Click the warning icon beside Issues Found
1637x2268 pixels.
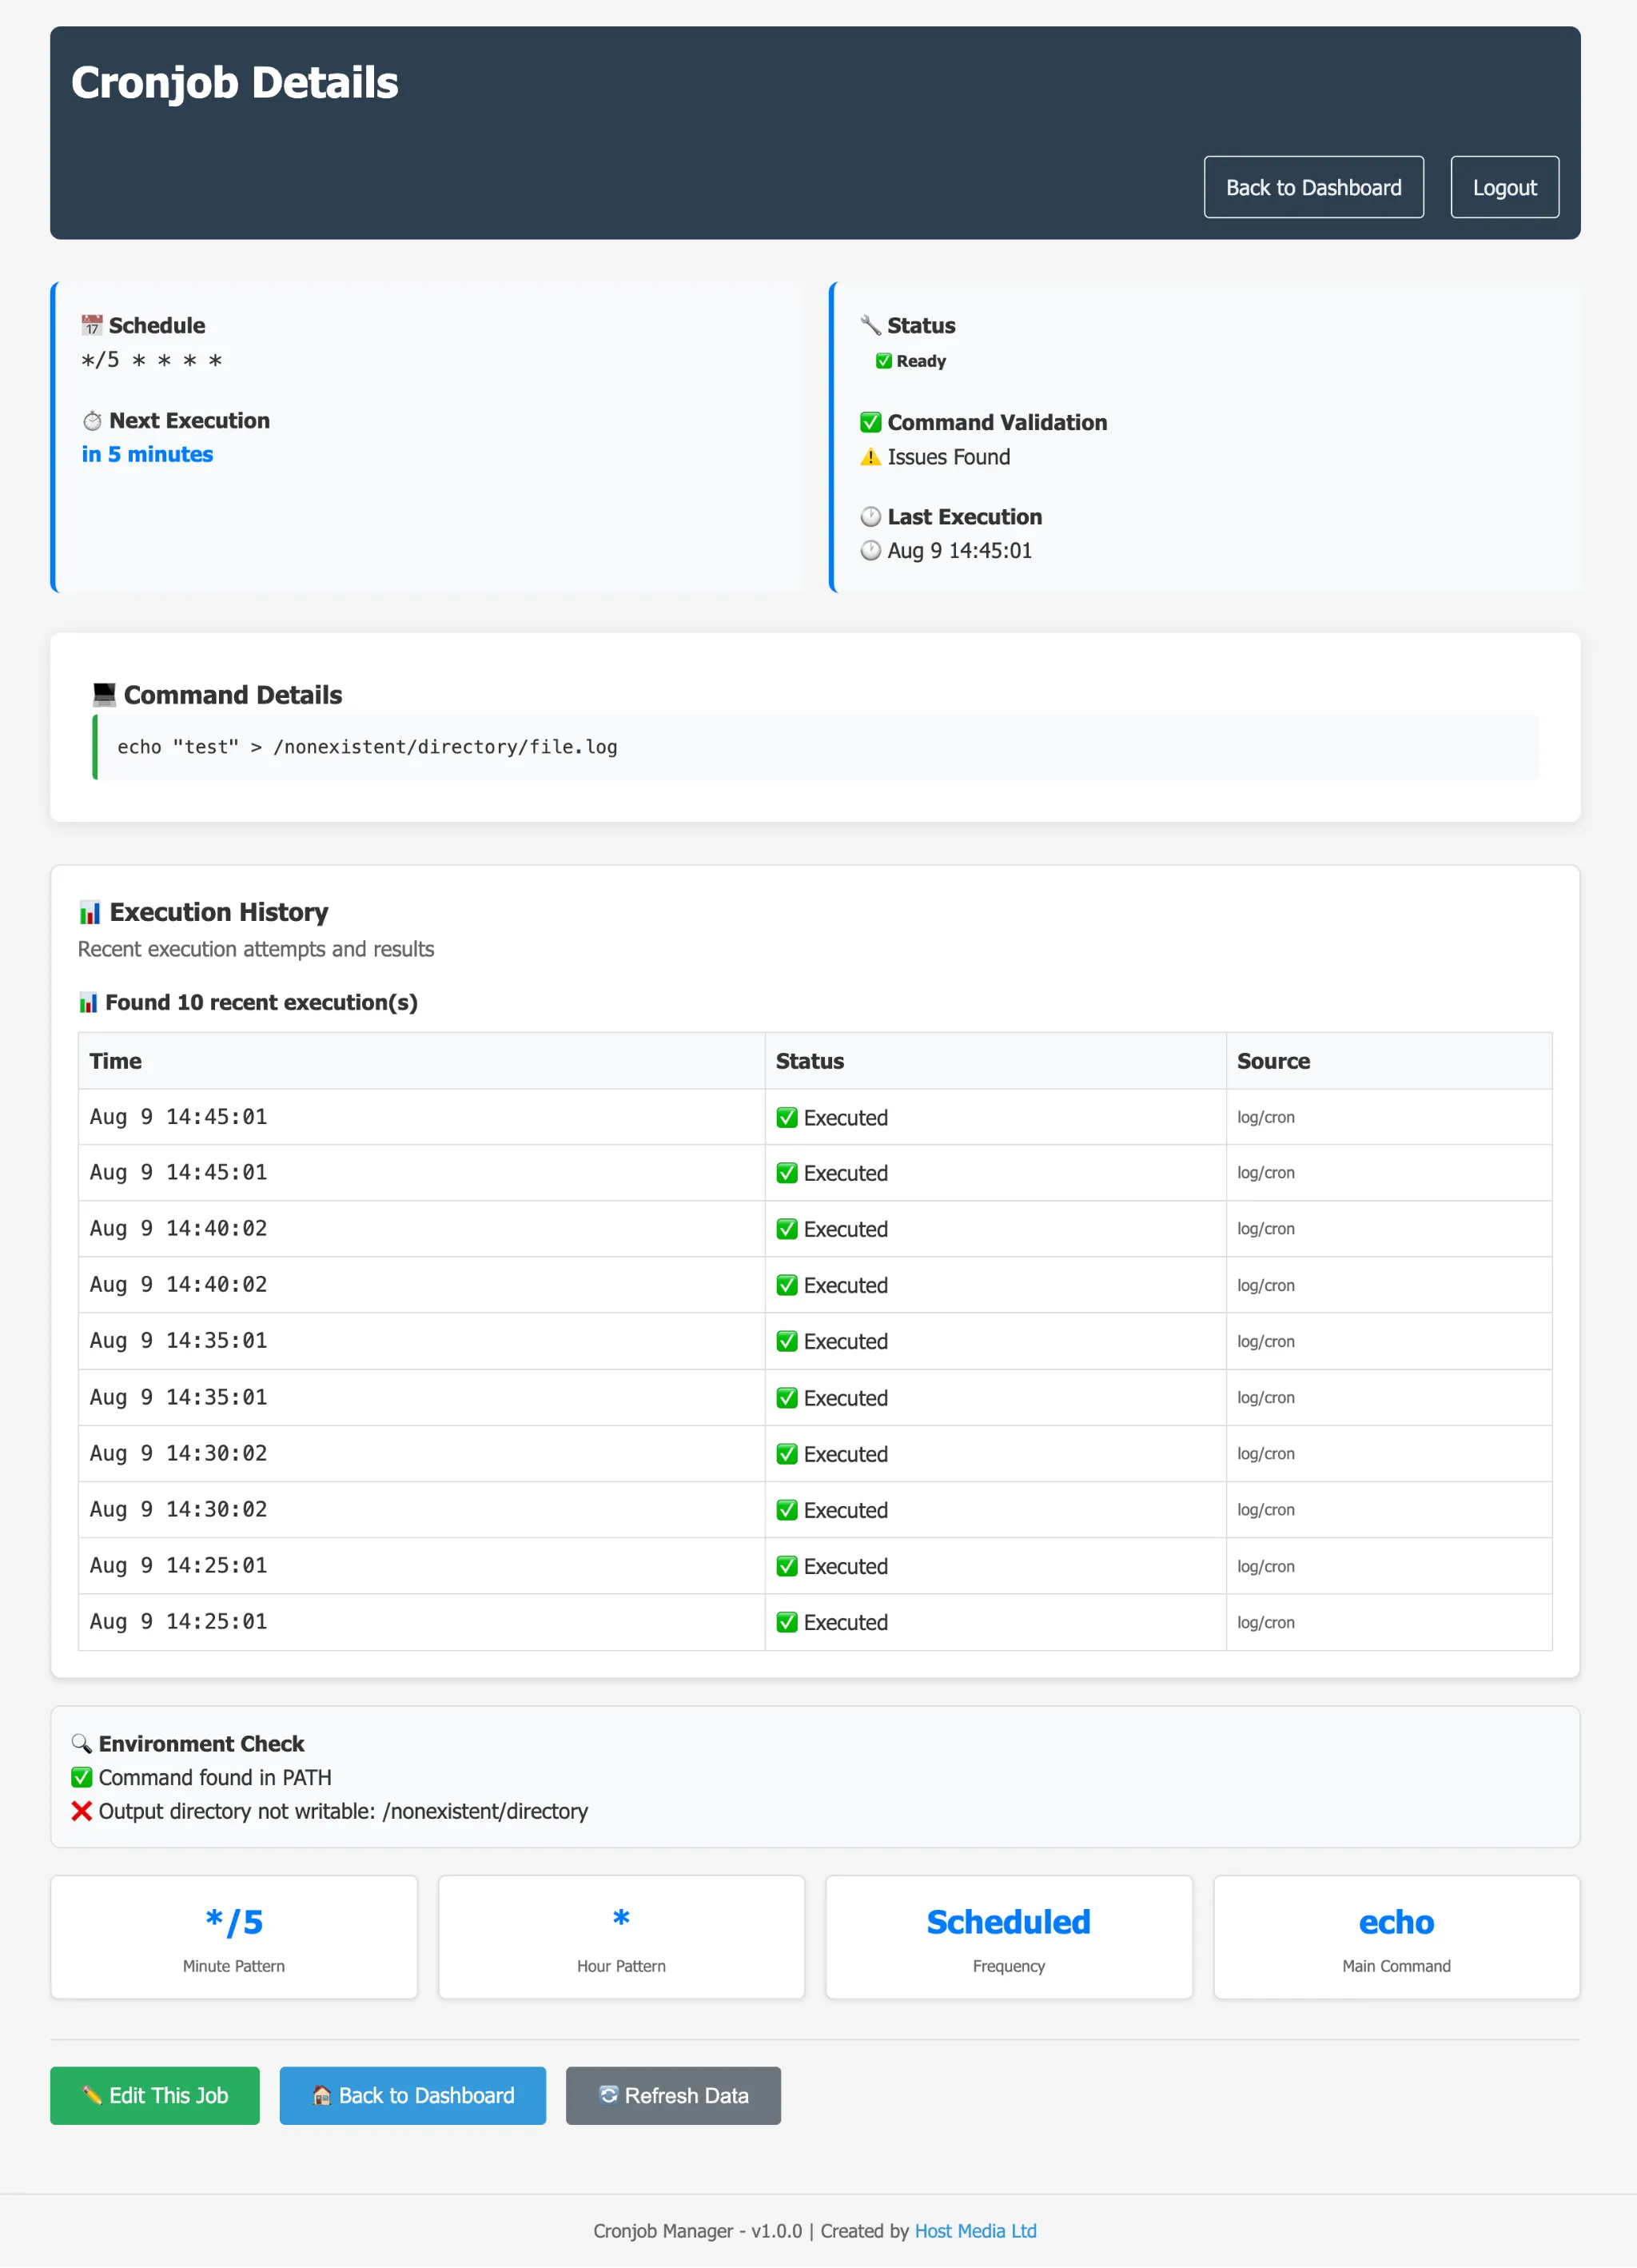click(870, 457)
